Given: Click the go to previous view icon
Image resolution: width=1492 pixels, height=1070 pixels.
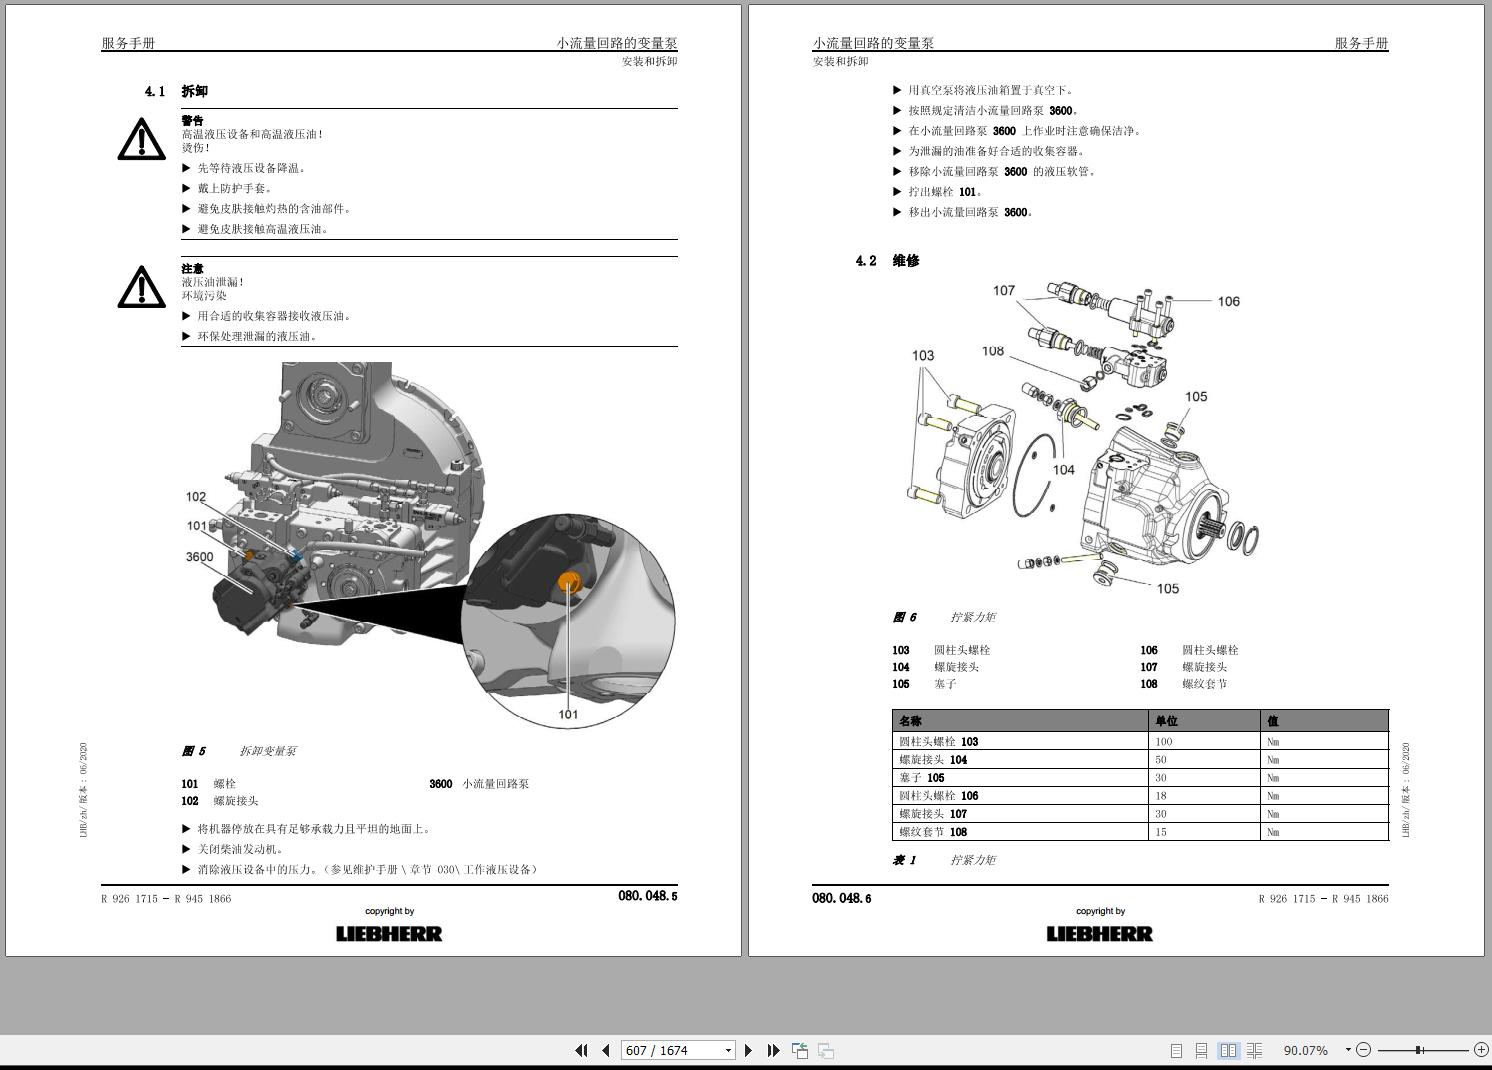Looking at the screenshot, I should [x=800, y=1050].
